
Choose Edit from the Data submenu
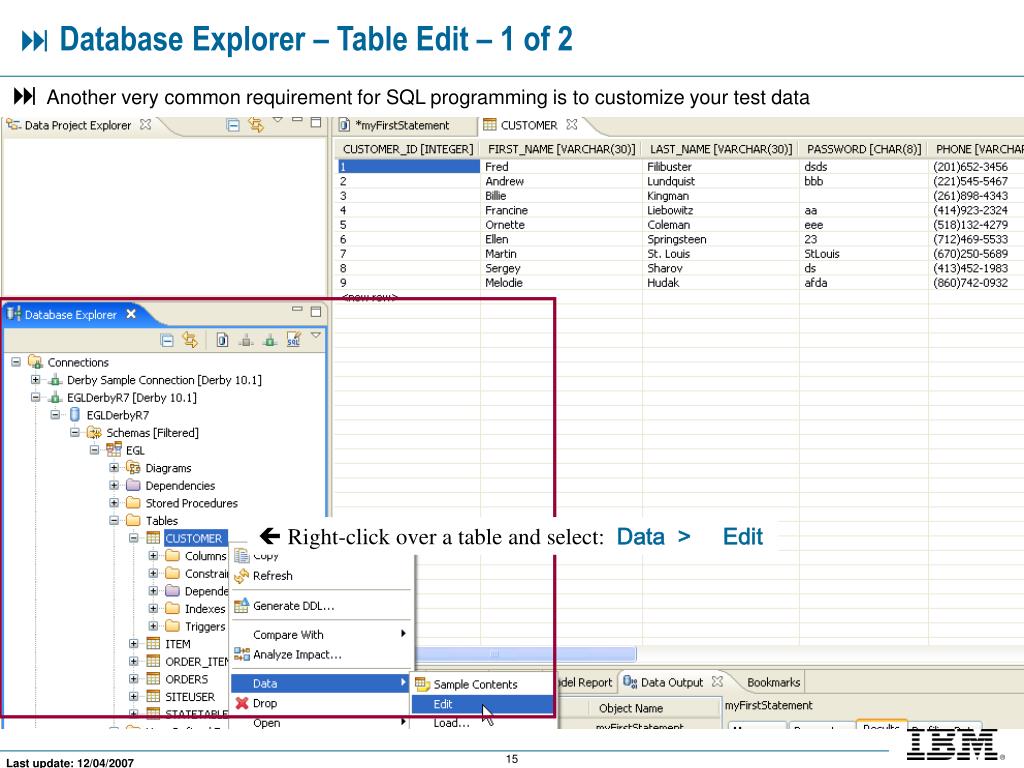pos(482,704)
